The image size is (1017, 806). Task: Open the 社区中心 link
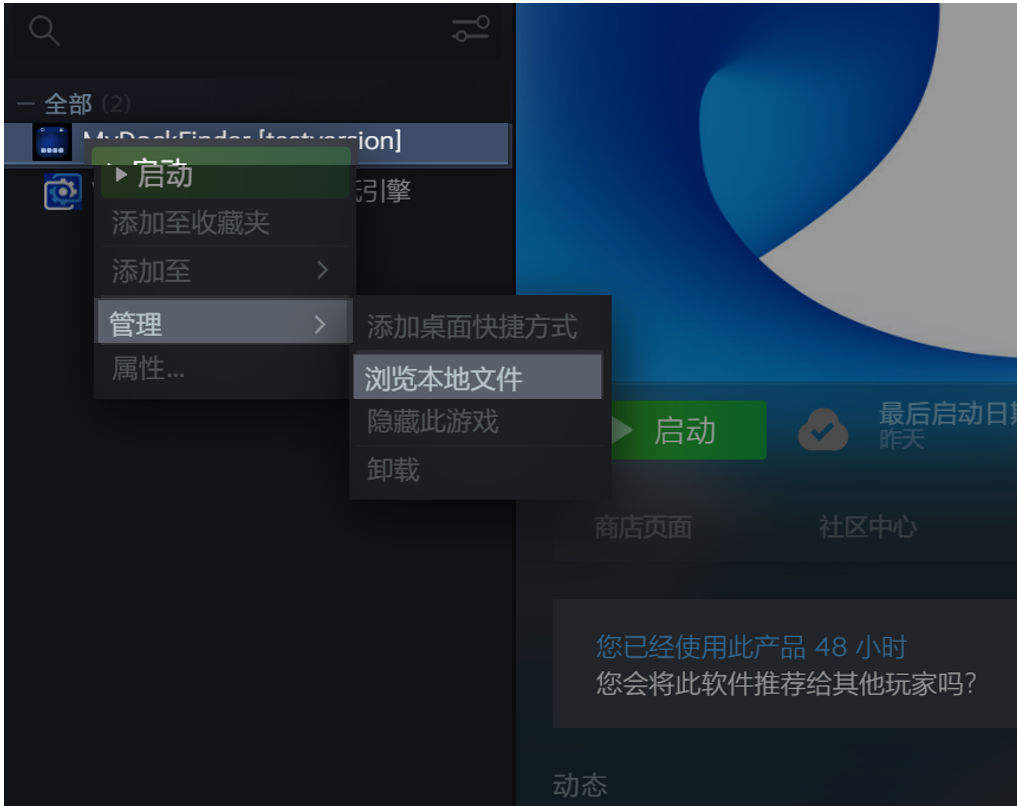point(867,528)
